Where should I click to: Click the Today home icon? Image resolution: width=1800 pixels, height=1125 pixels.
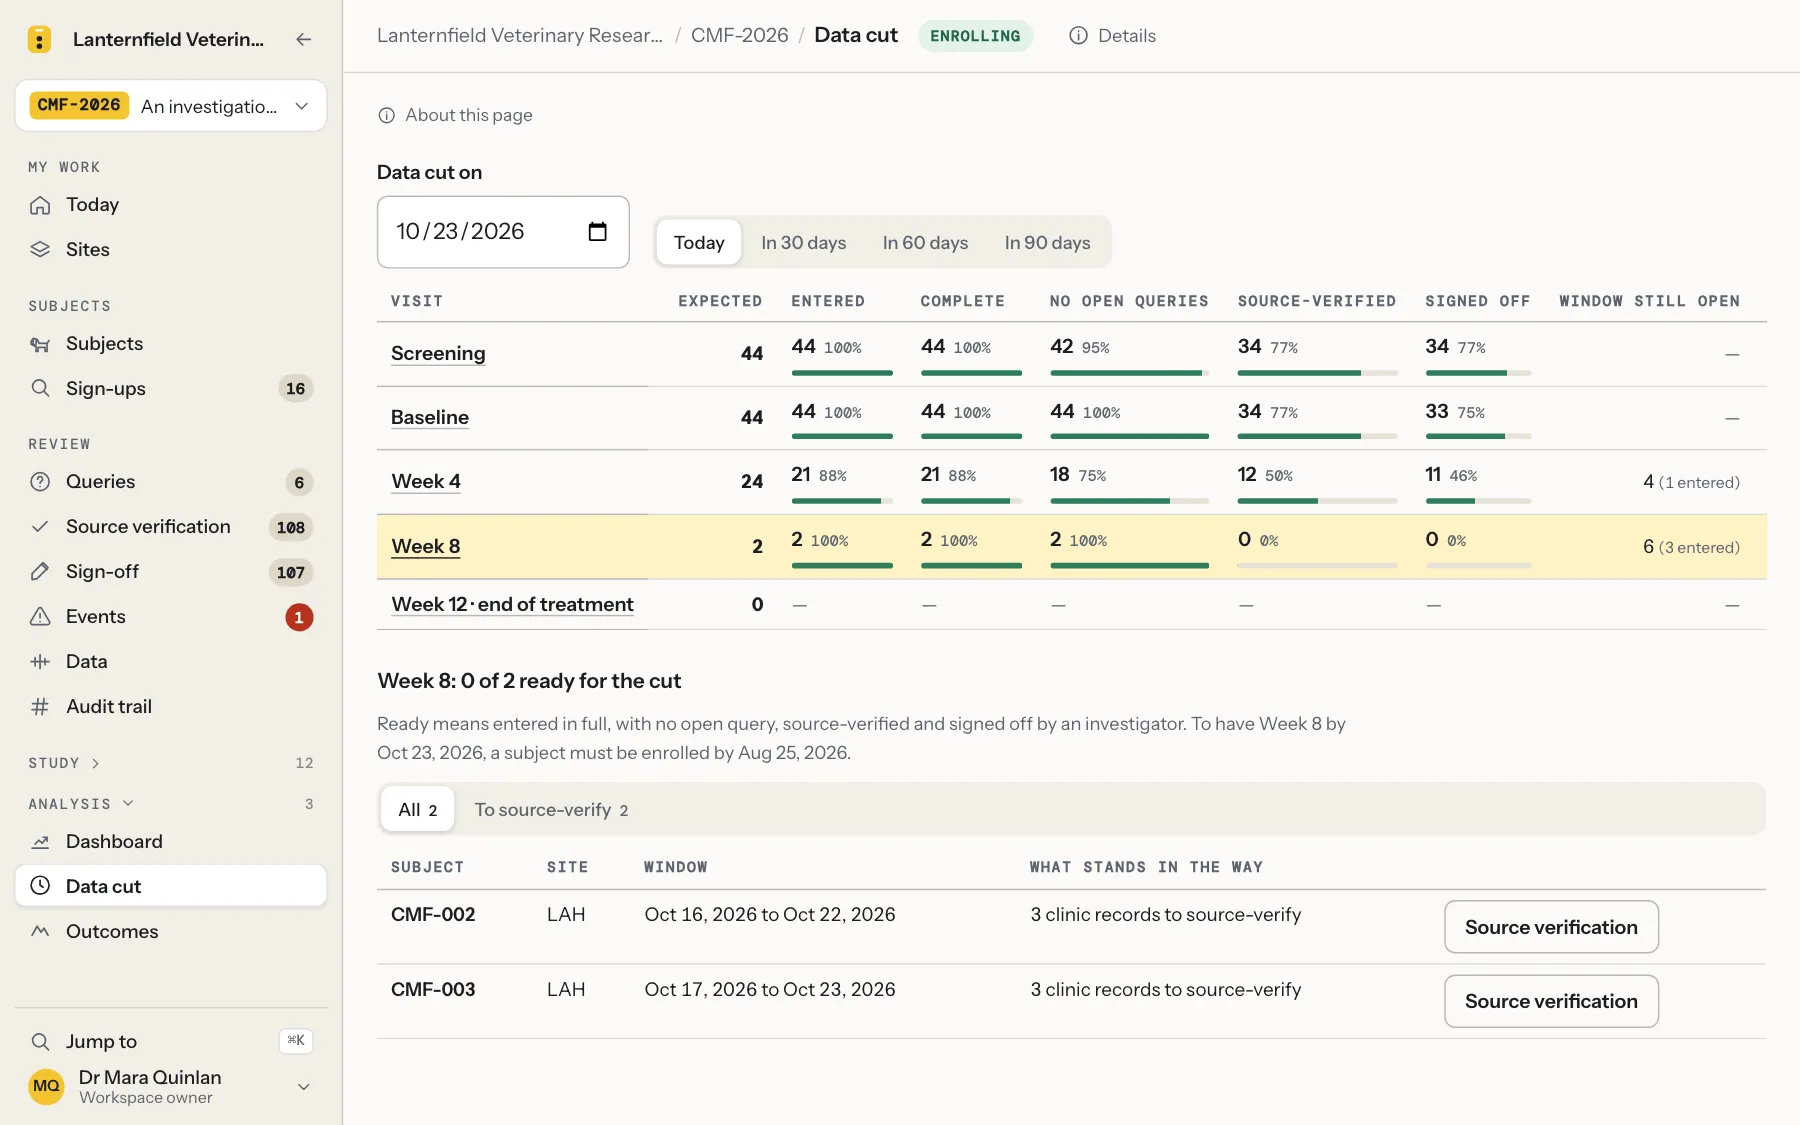point(40,205)
